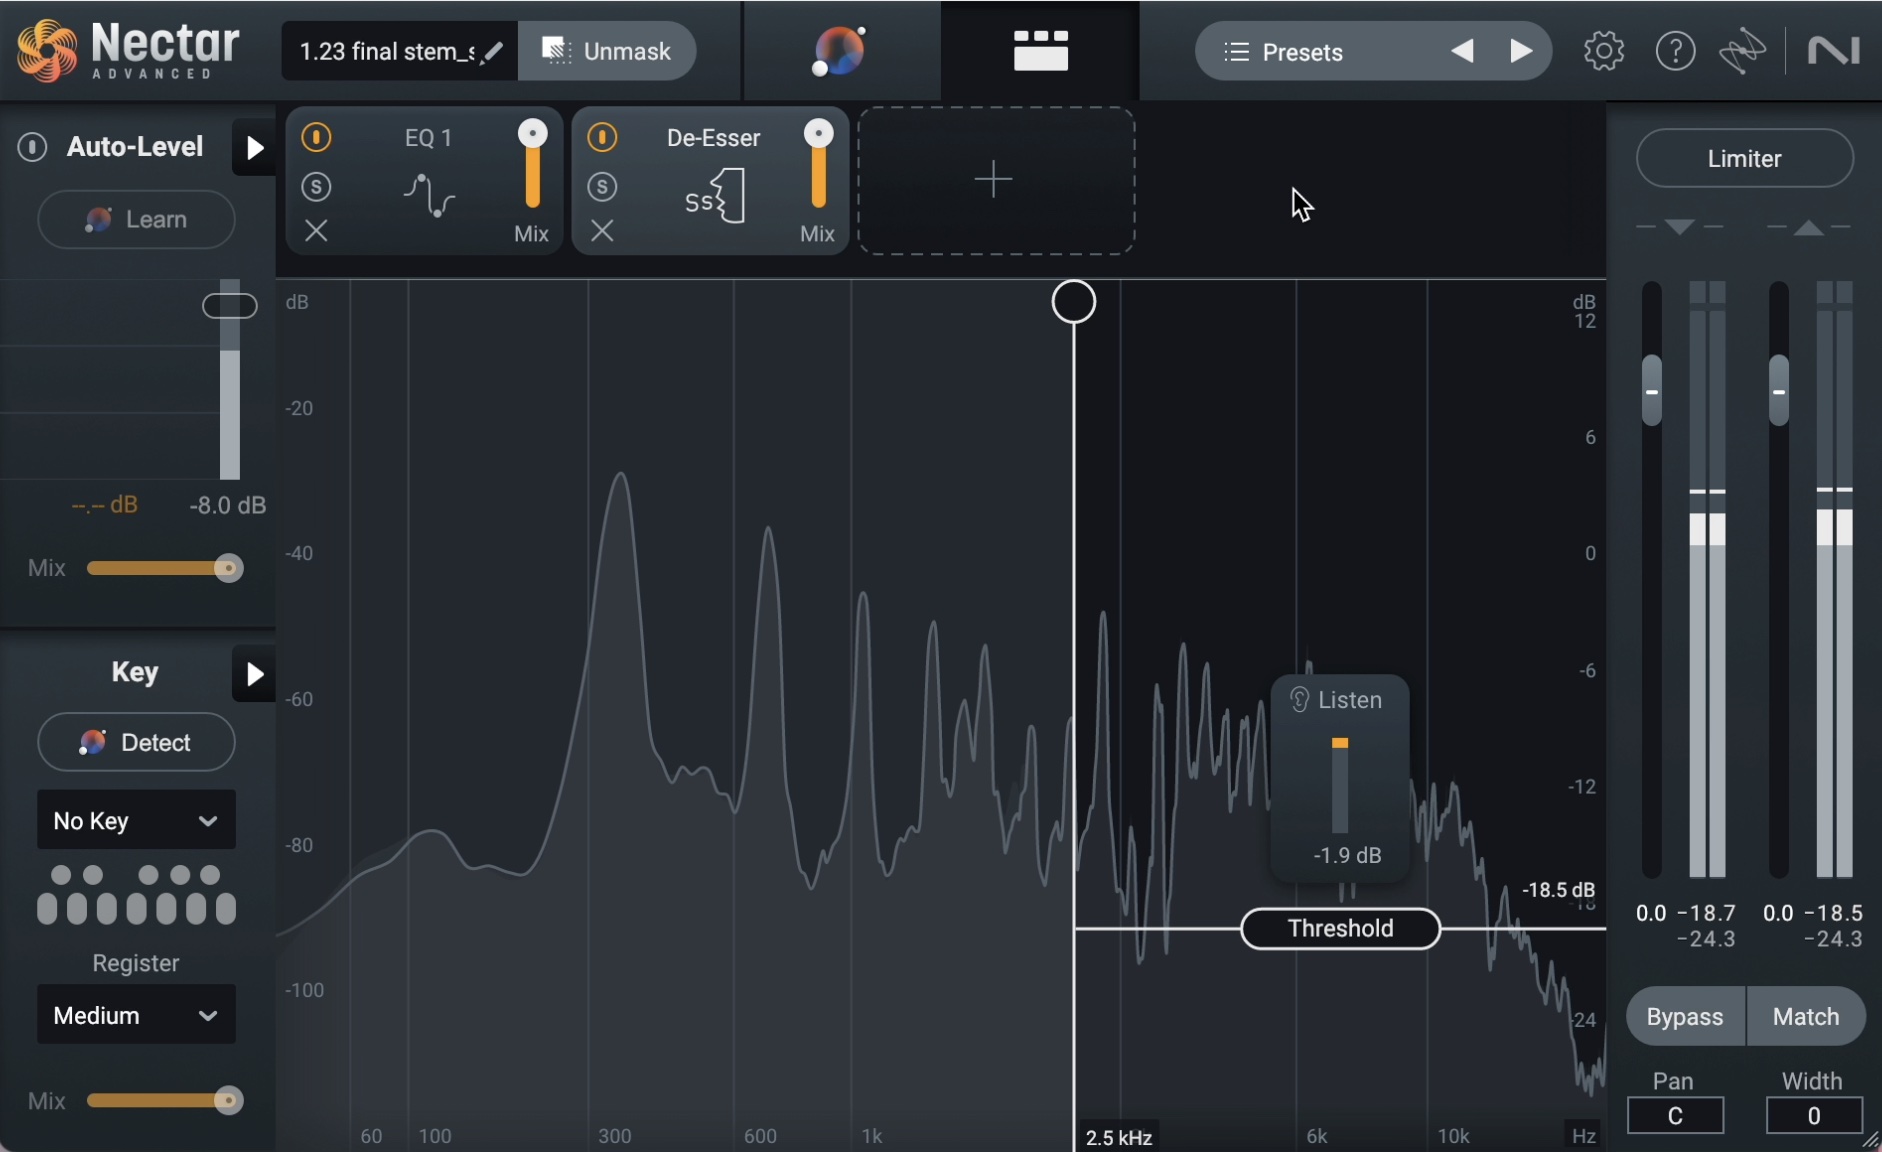The image size is (1882, 1152).
Task: Expand the Auto-Level panel arrow
Action: click(254, 148)
